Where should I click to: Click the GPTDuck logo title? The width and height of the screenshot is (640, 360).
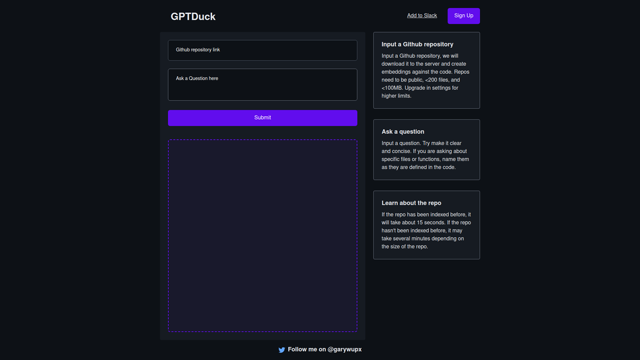[193, 16]
